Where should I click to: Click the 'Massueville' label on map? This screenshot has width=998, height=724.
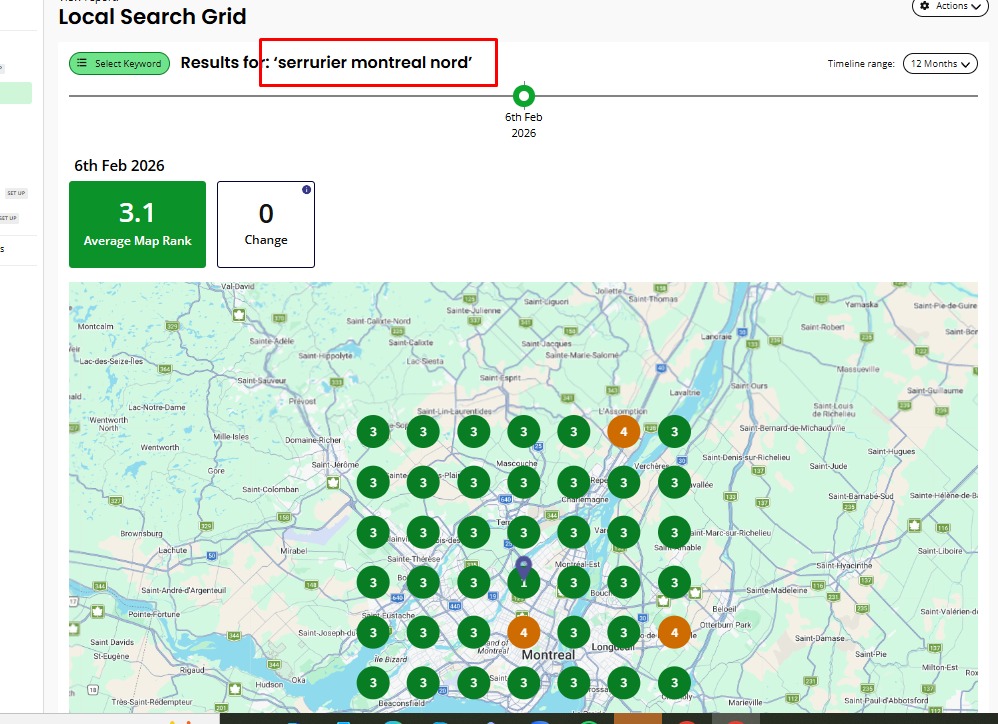click(858, 369)
